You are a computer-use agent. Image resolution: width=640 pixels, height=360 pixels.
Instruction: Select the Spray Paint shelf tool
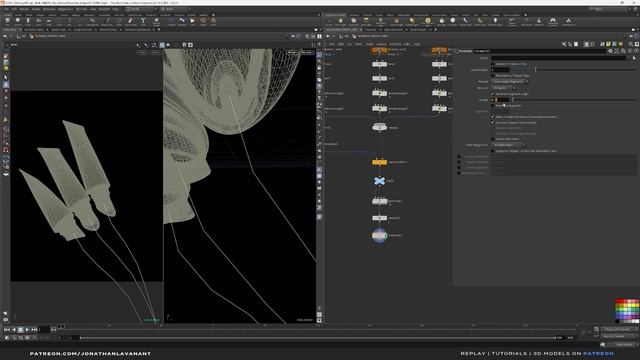click(130, 21)
